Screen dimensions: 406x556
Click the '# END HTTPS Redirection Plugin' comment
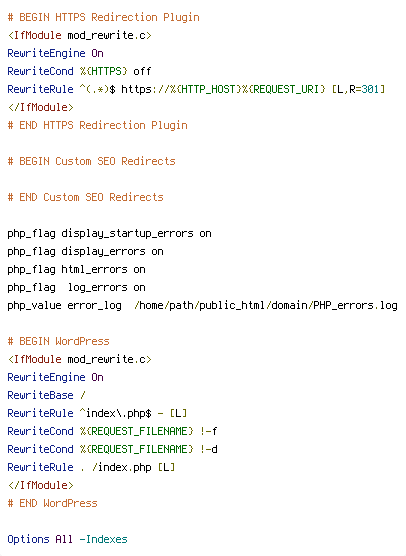coord(98,125)
